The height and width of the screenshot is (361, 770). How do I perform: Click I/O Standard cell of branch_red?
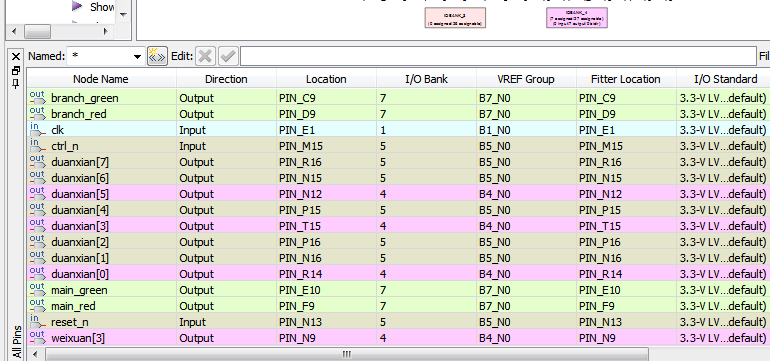(x=723, y=114)
